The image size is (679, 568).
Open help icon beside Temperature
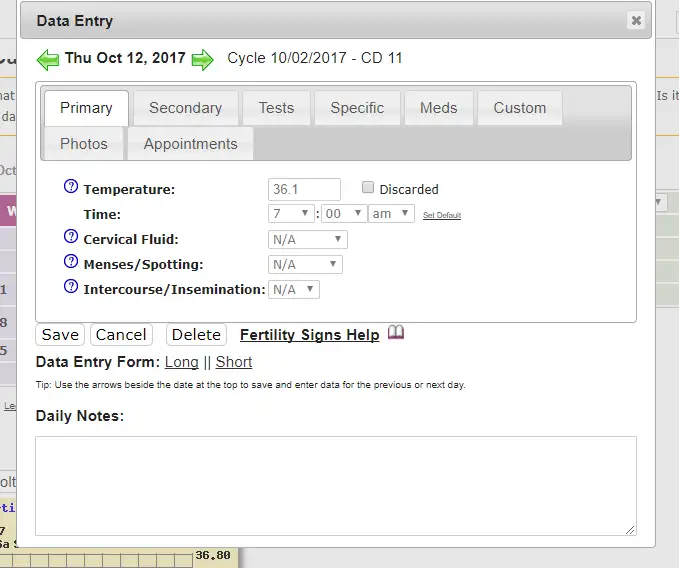pyautogui.click(x=71, y=187)
